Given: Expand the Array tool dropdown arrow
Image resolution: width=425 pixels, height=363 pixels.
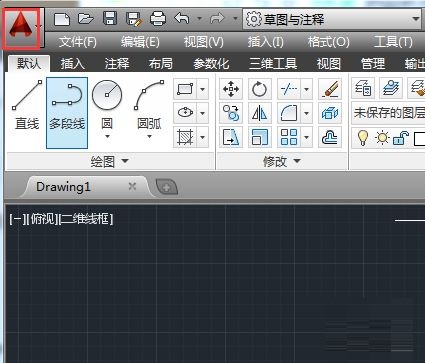Looking at the screenshot, I should pyautogui.click(x=306, y=137).
